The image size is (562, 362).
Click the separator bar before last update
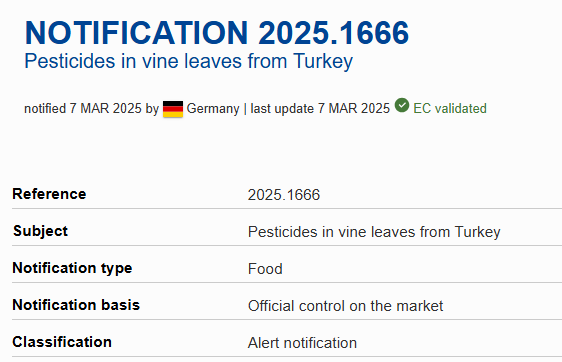(245, 109)
